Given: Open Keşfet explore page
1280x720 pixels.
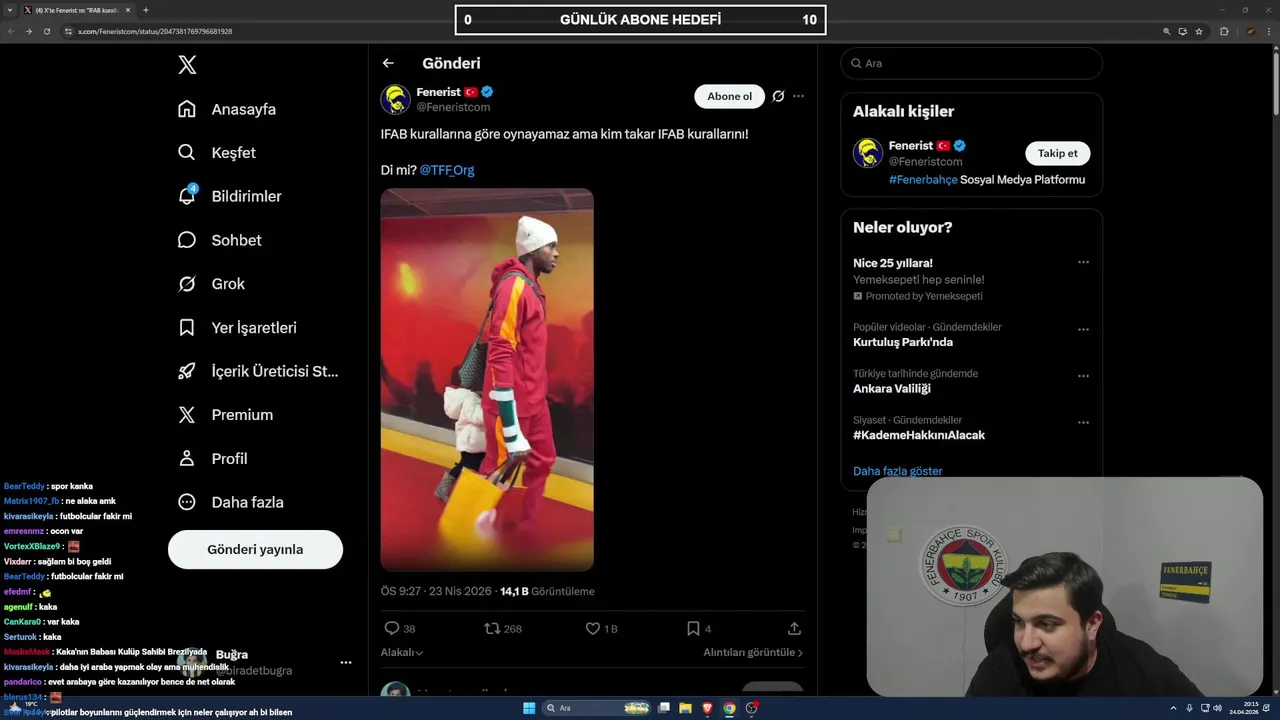Looking at the screenshot, I should click(x=217, y=153).
